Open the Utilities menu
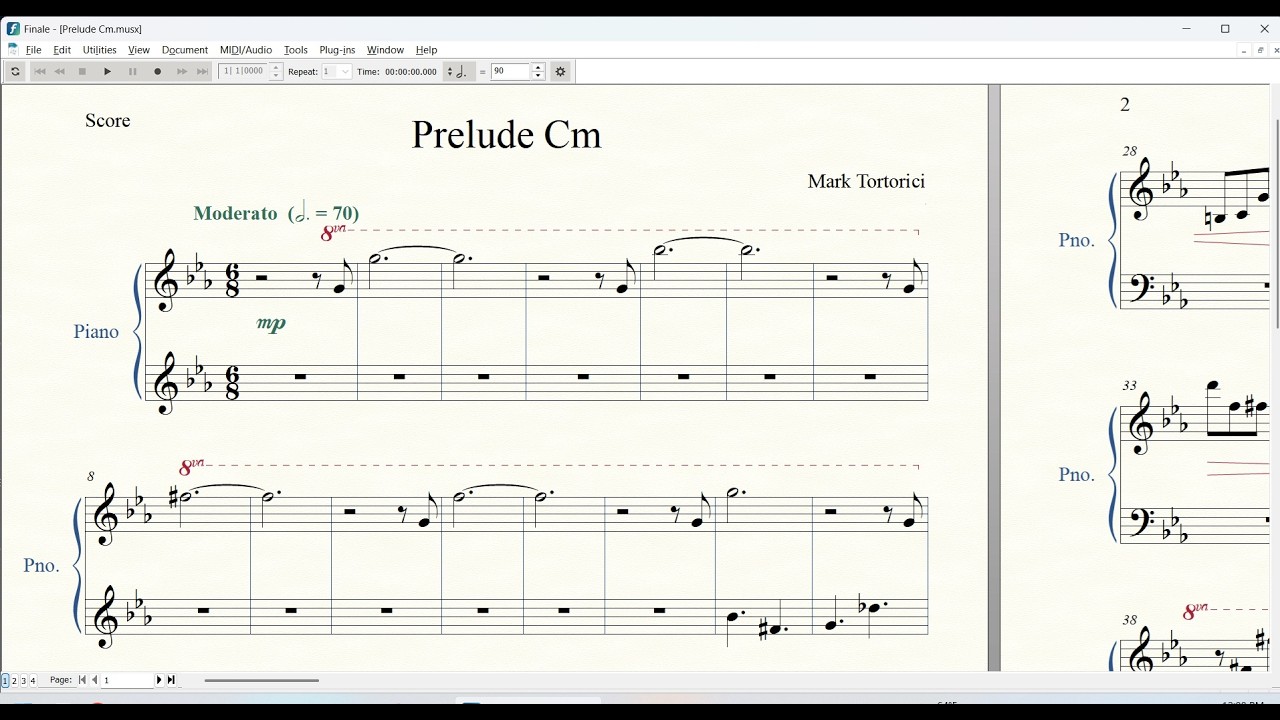Screen dimensions: 1280x720 tap(100, 50)
